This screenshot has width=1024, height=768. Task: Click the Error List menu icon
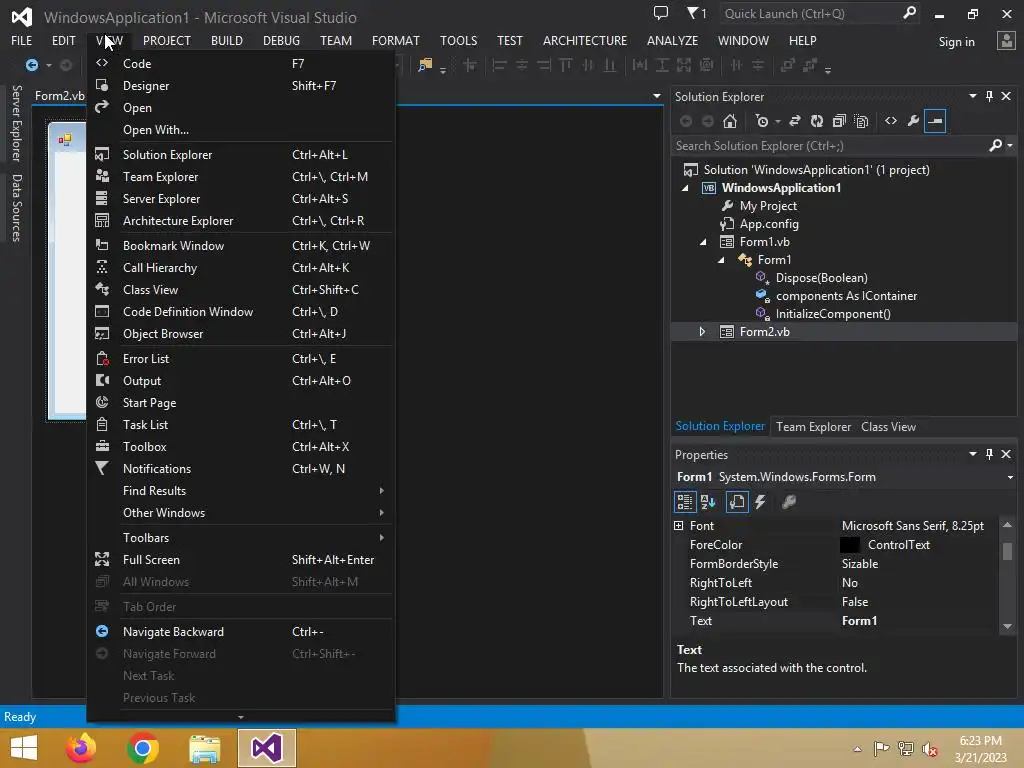click(x=102, y=359)
